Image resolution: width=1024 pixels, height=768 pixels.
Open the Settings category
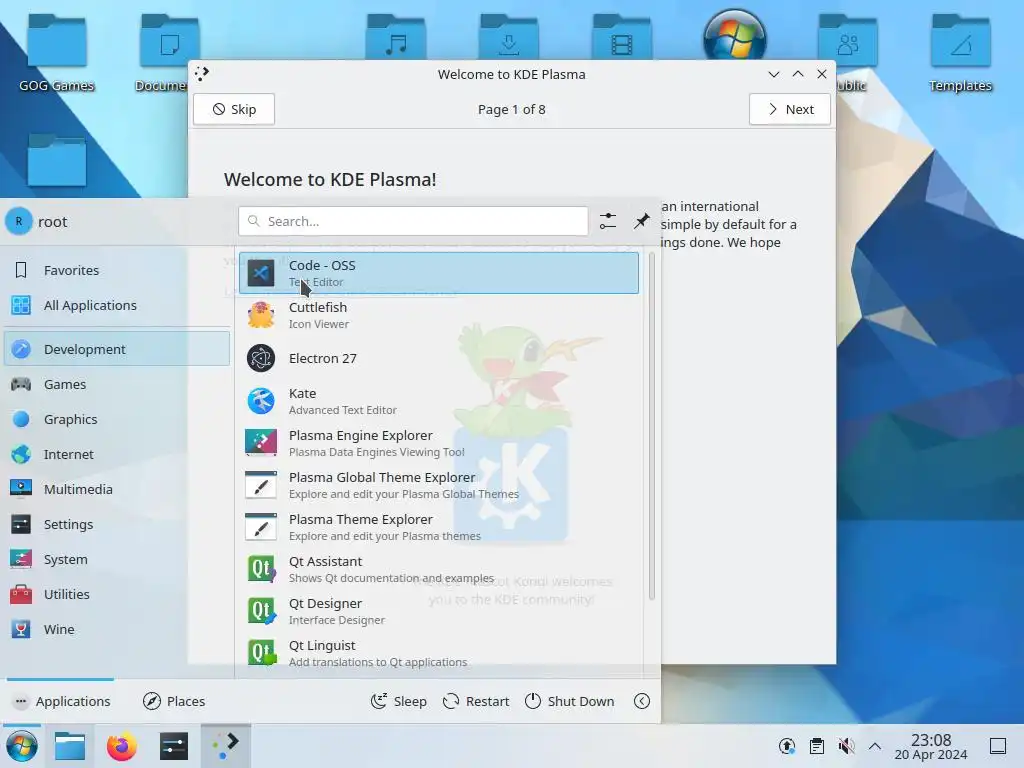pyautogui.click(x=117, y=524)
